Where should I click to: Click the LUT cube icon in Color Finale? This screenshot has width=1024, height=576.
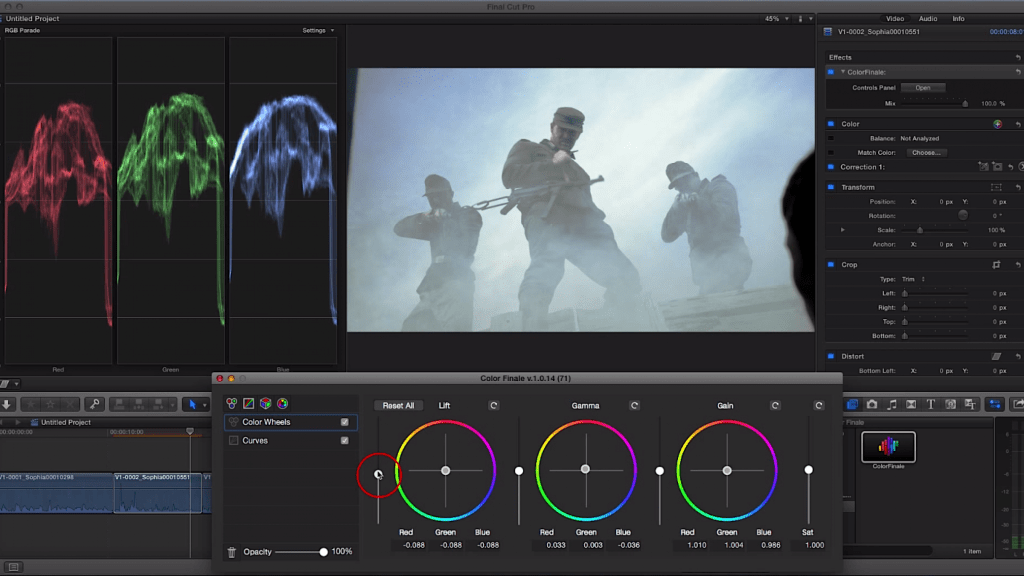tap(265, 404)
